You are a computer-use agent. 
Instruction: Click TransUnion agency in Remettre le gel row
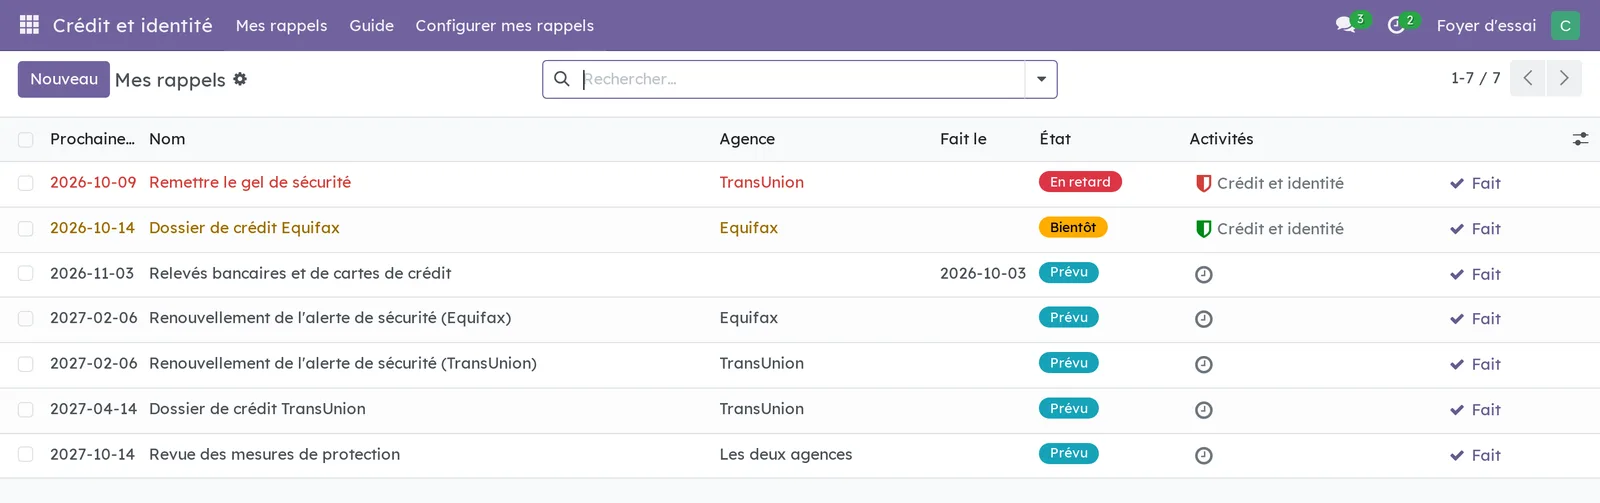click(762, 182)
